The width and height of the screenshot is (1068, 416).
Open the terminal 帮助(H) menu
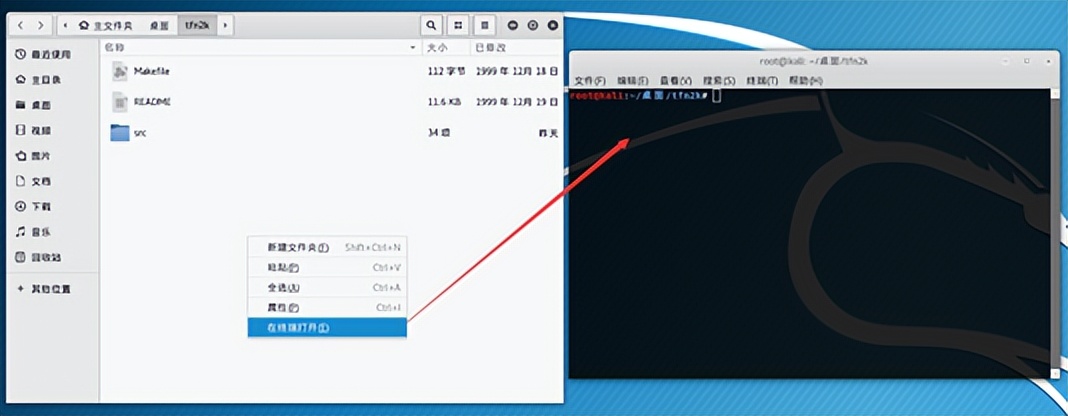(806, 81)
